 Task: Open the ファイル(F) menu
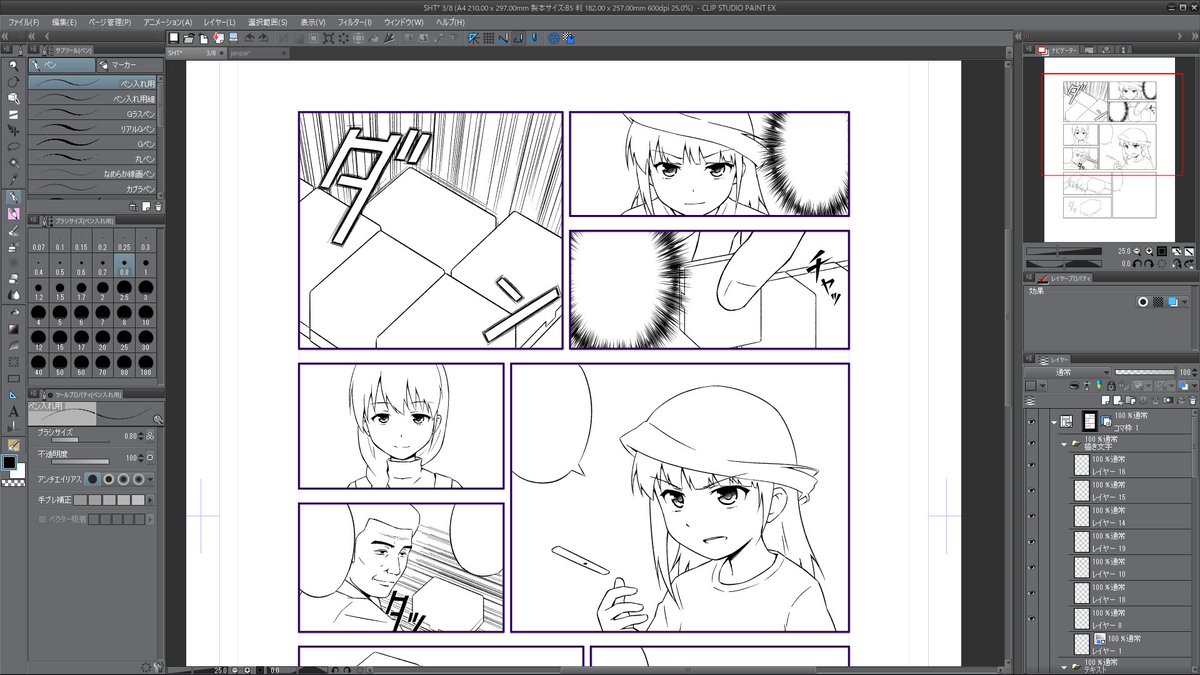(24, 21)
